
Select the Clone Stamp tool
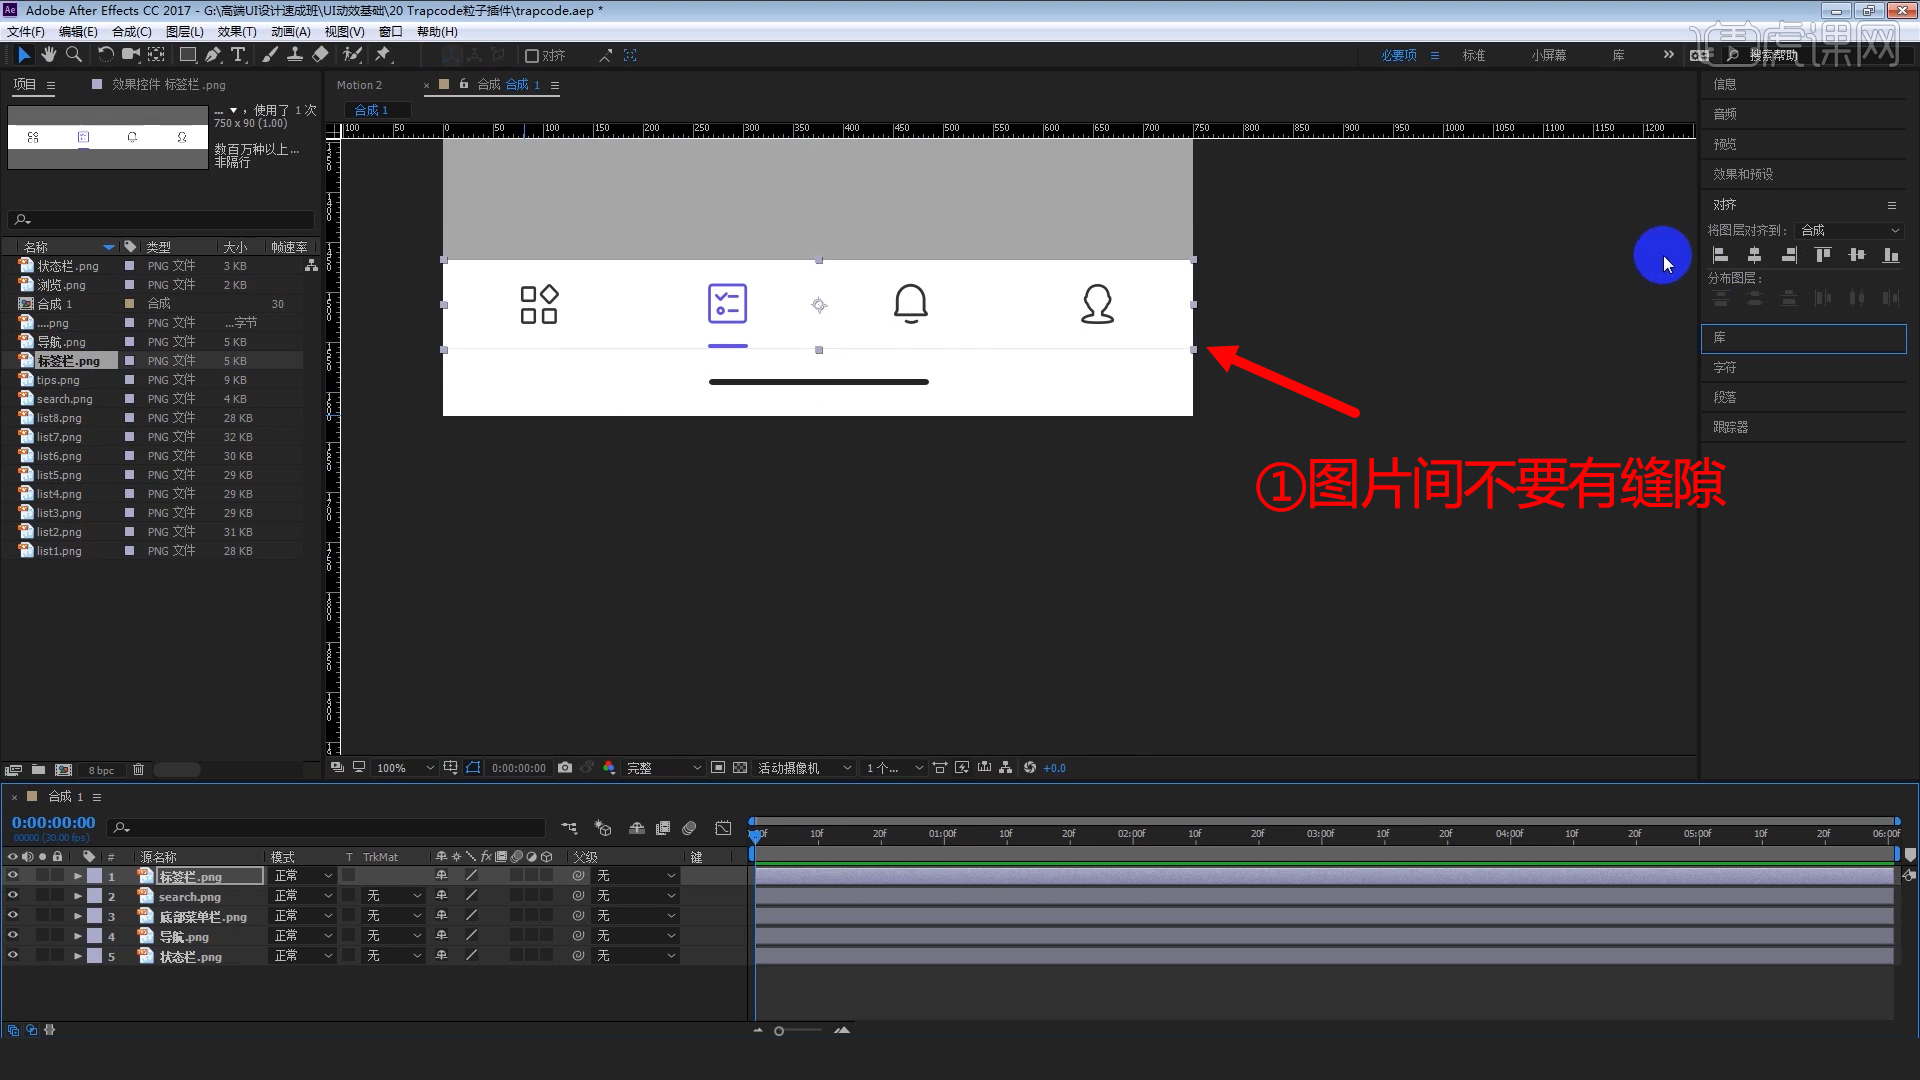[x=296, y=55]
